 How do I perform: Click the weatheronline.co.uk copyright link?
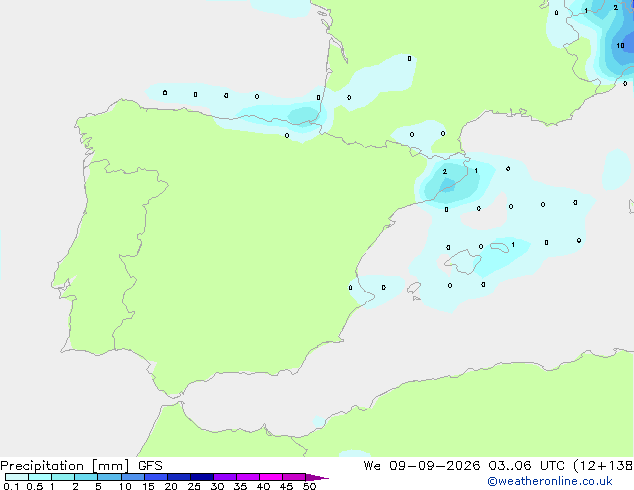tap(549, 481)
